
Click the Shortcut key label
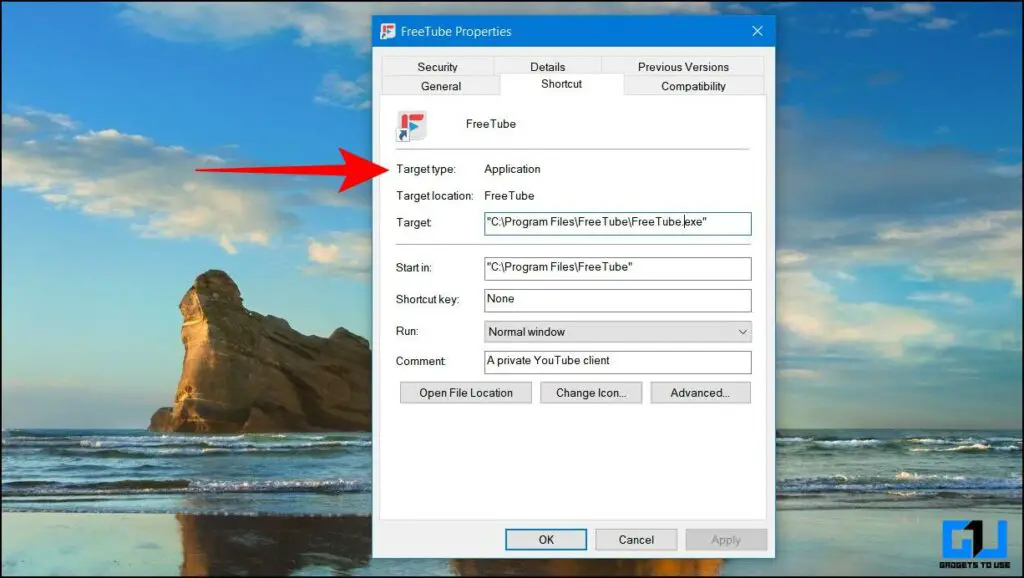click(427, 299)
